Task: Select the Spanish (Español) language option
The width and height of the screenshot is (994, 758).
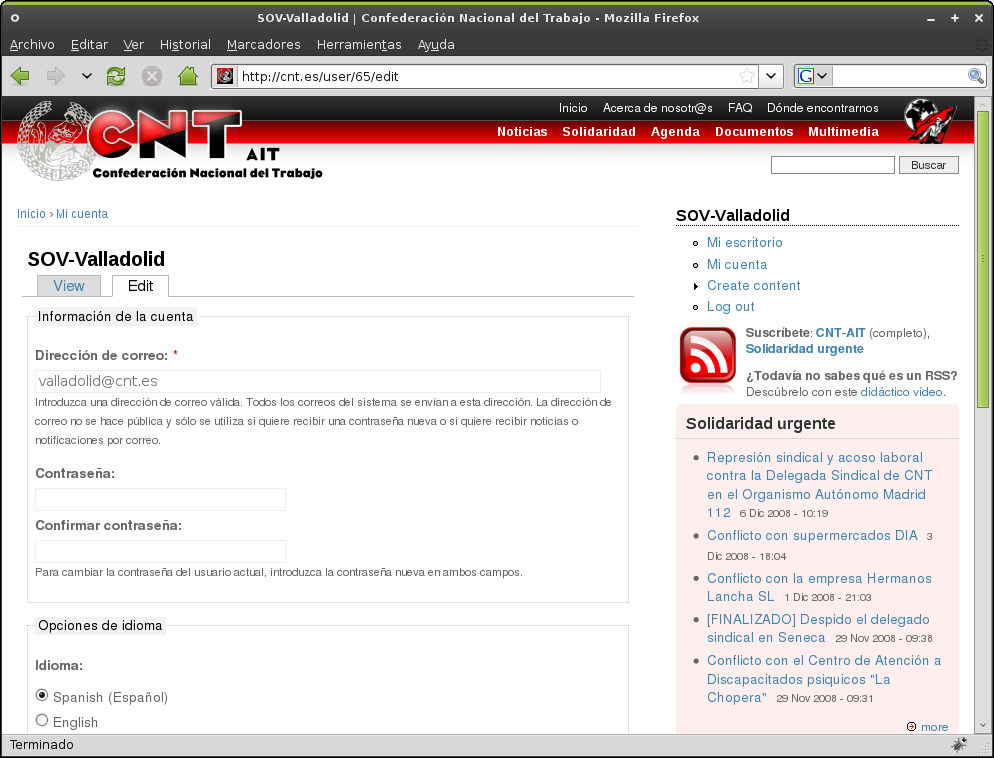Action: (x=42, y=696)
